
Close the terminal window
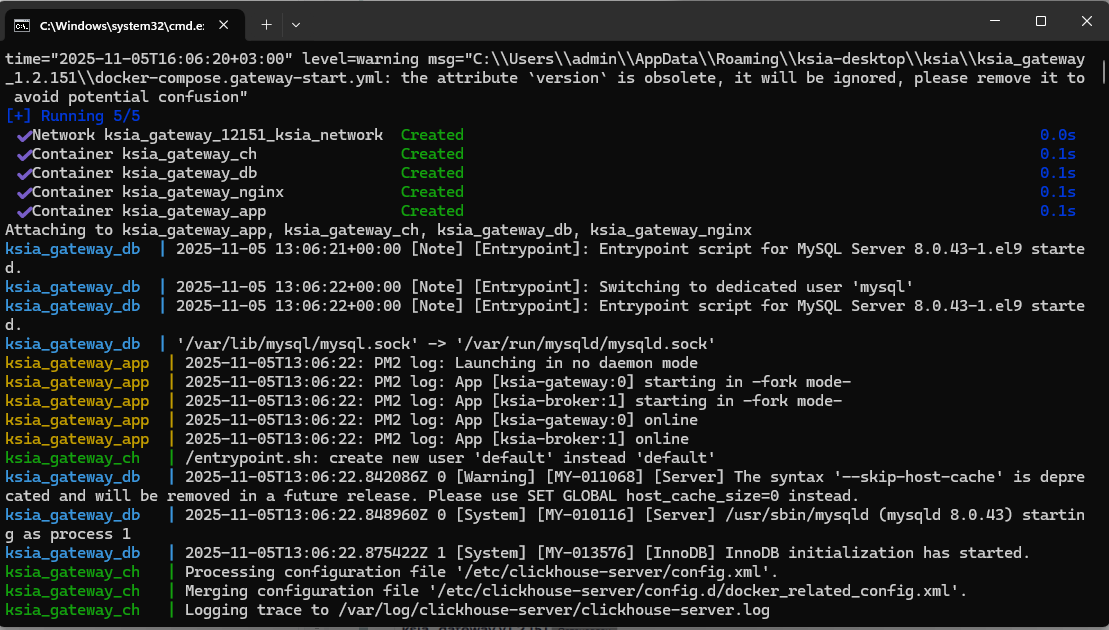(1086, 21)
